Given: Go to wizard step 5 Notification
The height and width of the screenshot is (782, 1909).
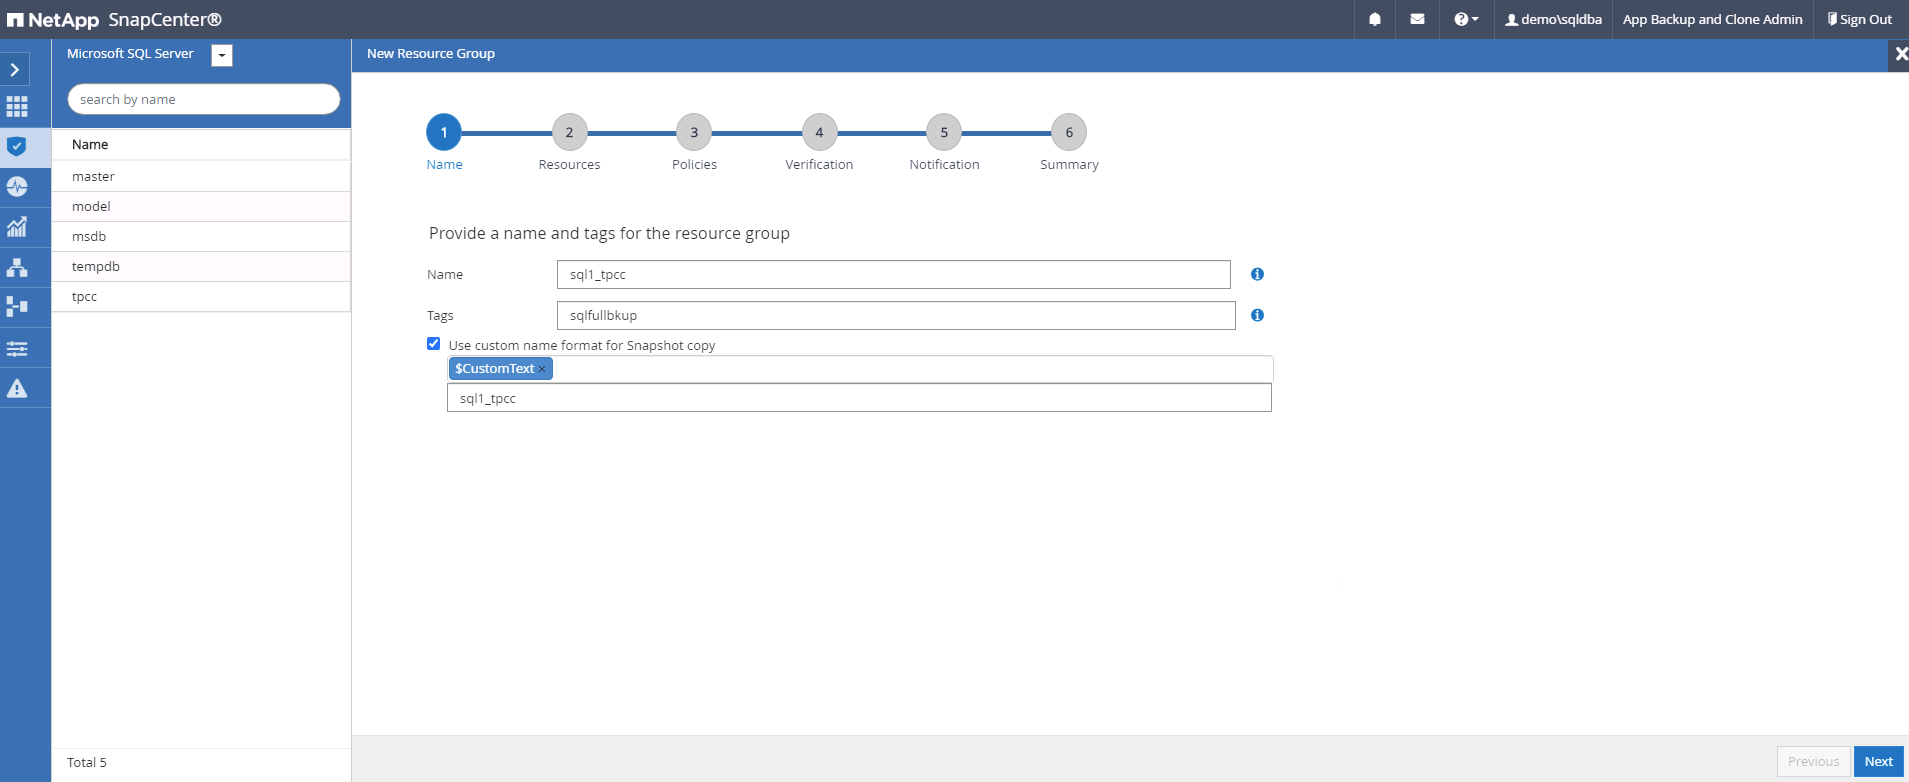Looking at the screenshot, I should (944, 132).
